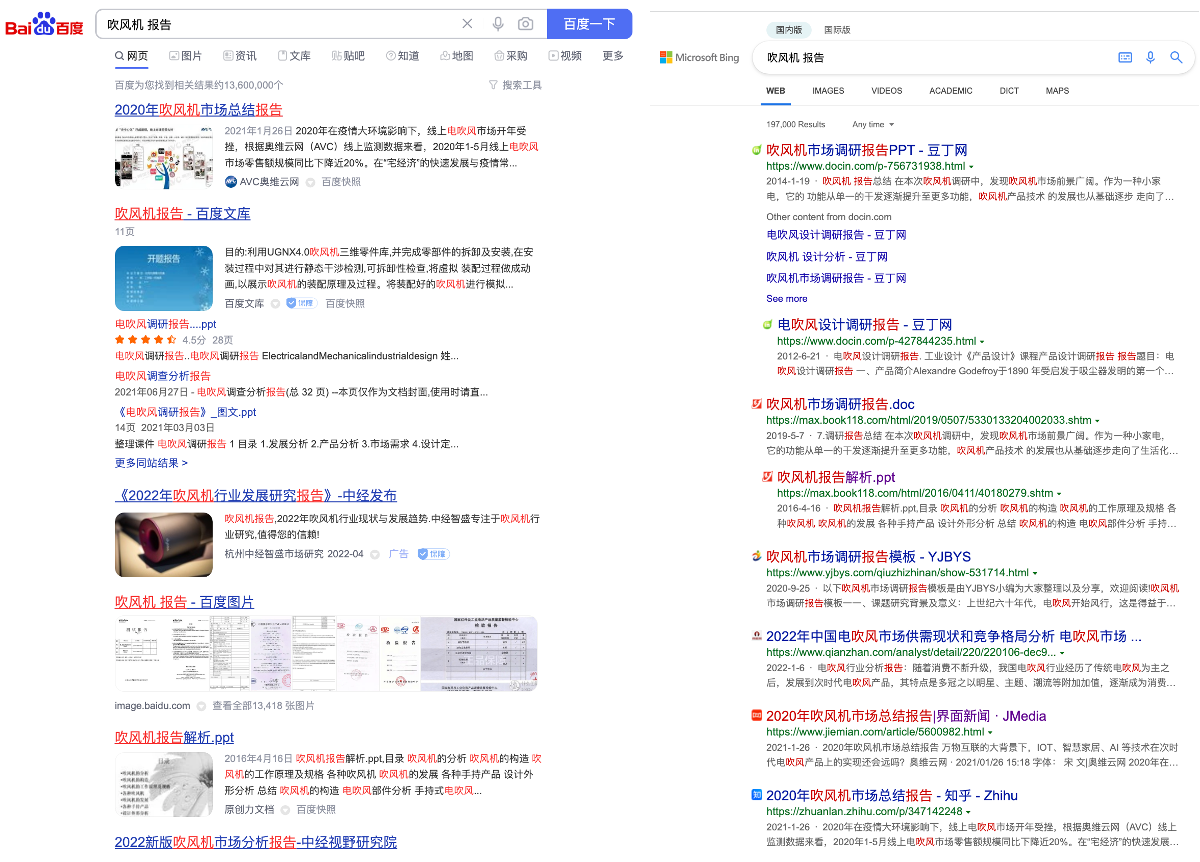The width and height of the screenshot is (1200, 862).
Task: Open Bing ACADEMIC tab
Action: tap(951, 91)
